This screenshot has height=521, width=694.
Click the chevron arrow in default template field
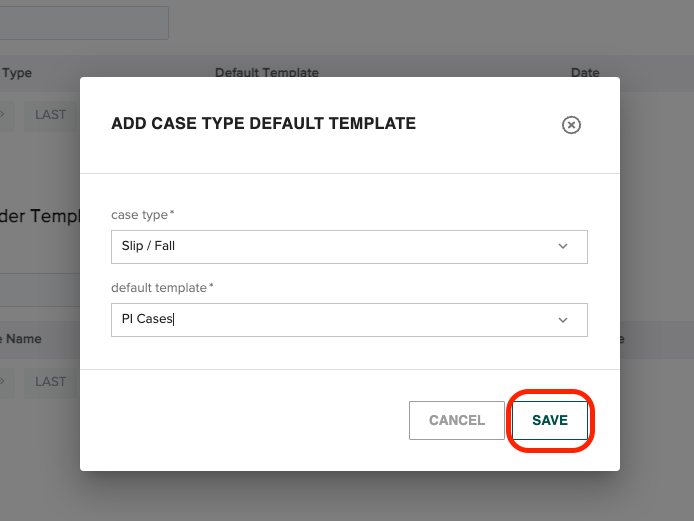pyautogui.click(x=563, y=320)
